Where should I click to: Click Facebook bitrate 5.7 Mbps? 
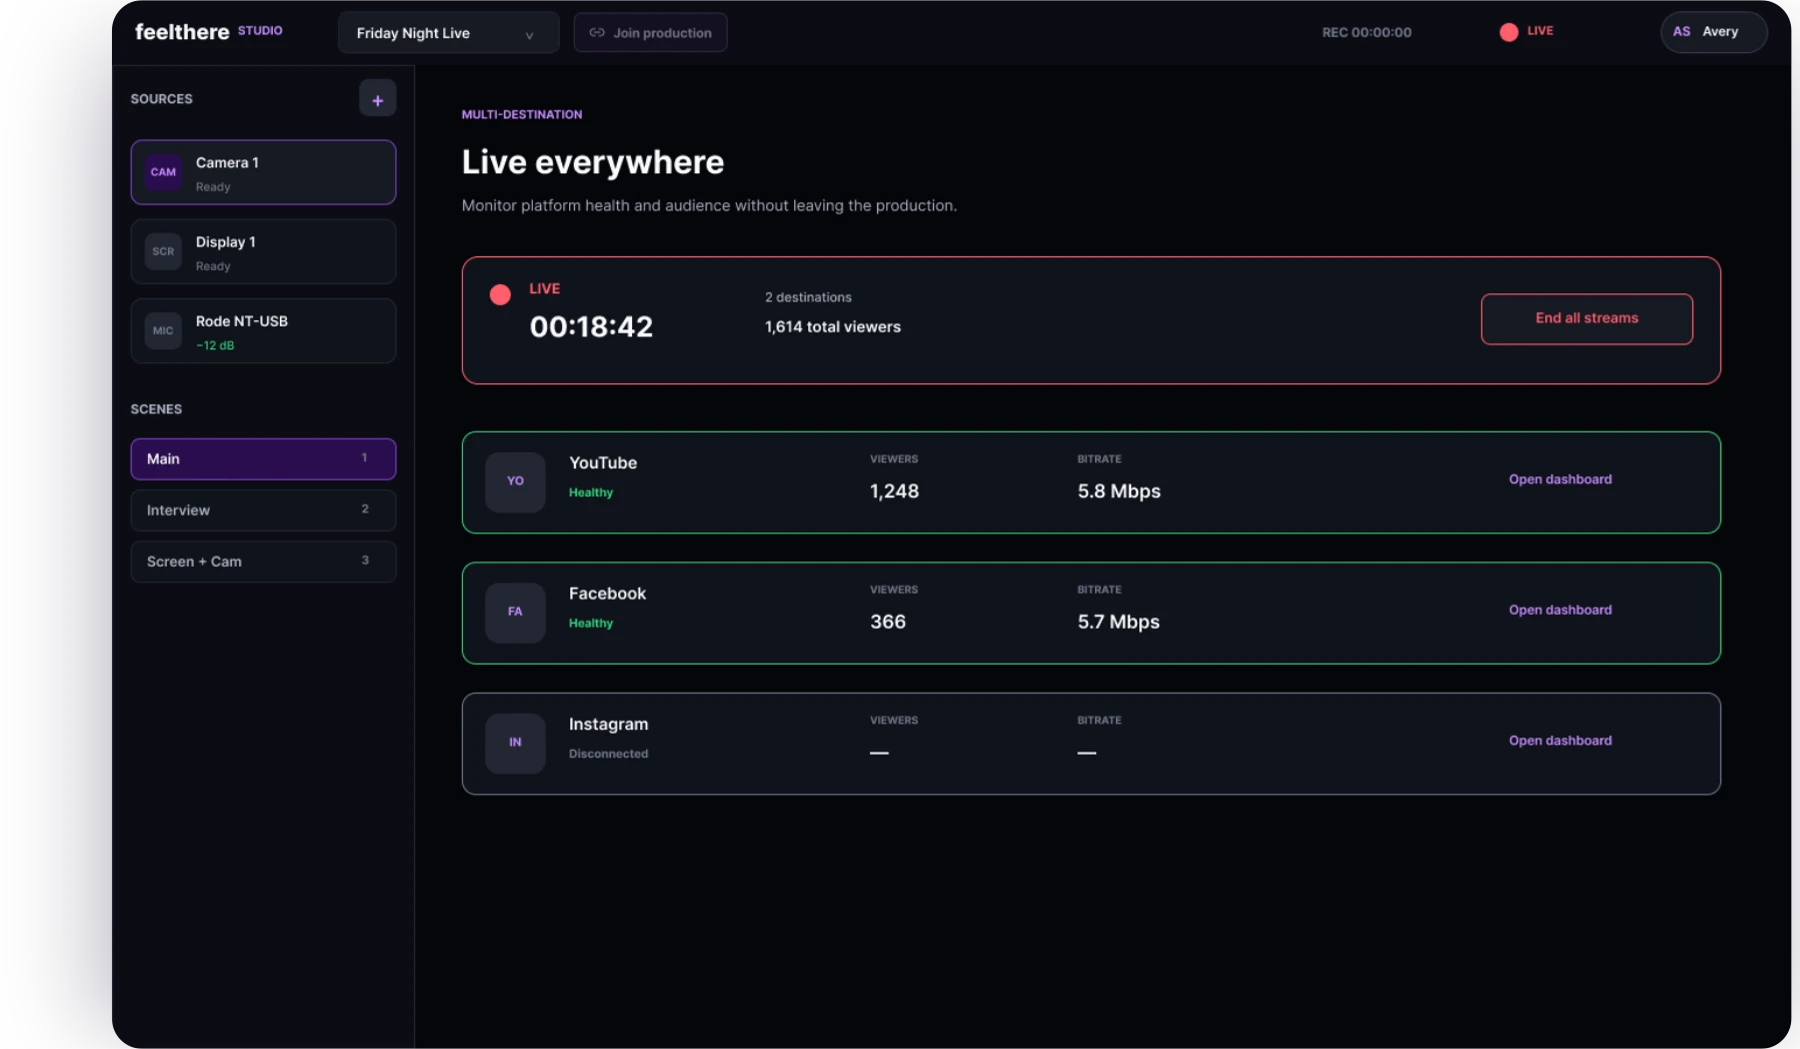(x=1118, y=622)
